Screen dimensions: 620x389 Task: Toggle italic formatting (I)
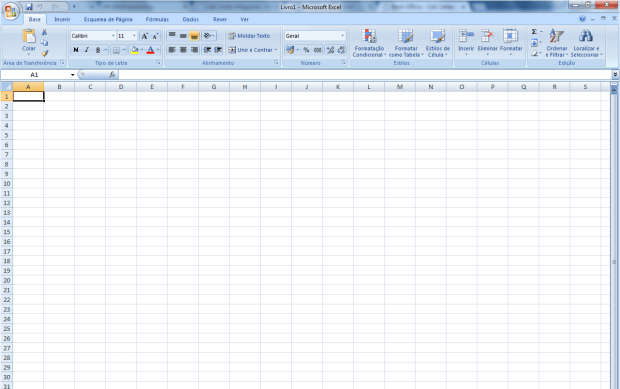87,50
